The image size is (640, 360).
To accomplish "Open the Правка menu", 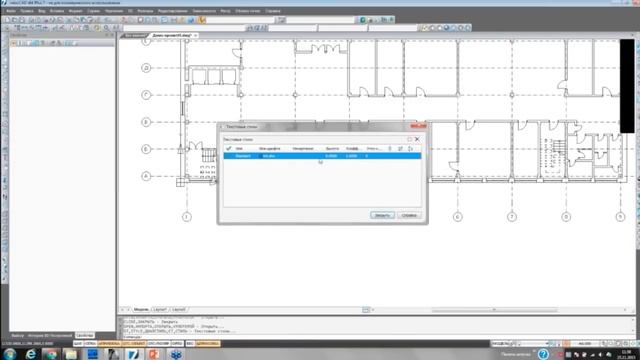I will [x=27, y=11].
